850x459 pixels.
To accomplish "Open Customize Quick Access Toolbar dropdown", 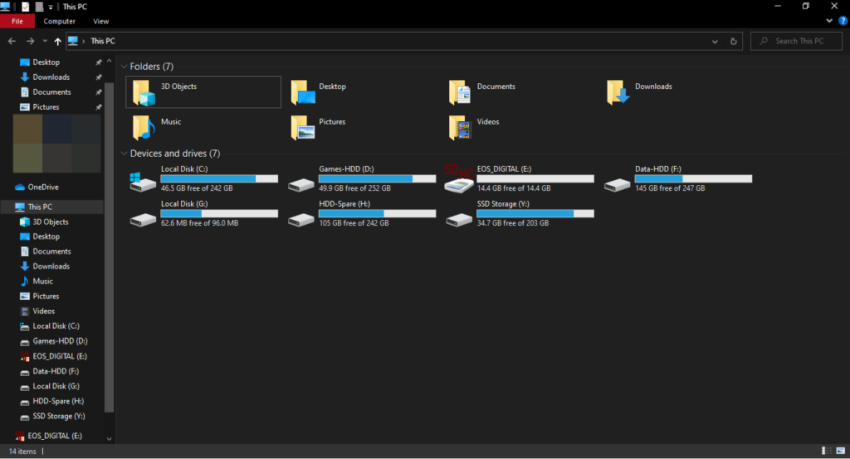I will click(50, 7).
